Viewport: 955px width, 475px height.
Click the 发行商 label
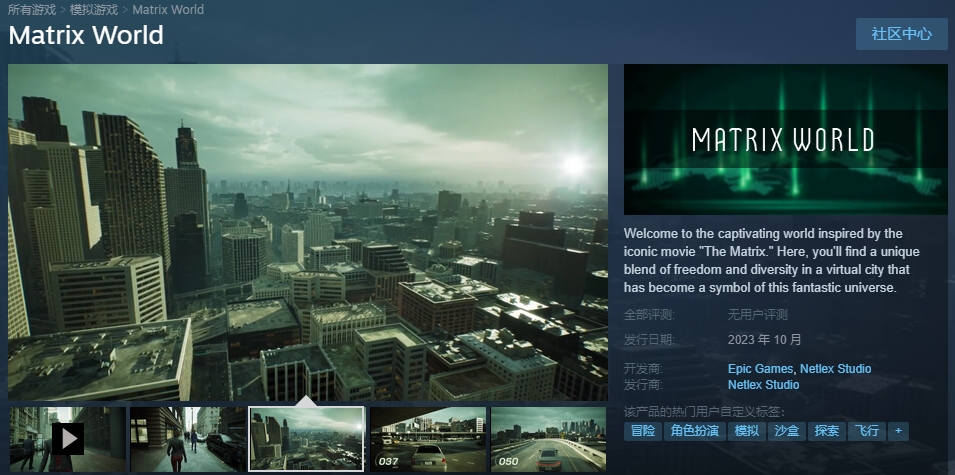pyautogui.click(x=643, y=385)
